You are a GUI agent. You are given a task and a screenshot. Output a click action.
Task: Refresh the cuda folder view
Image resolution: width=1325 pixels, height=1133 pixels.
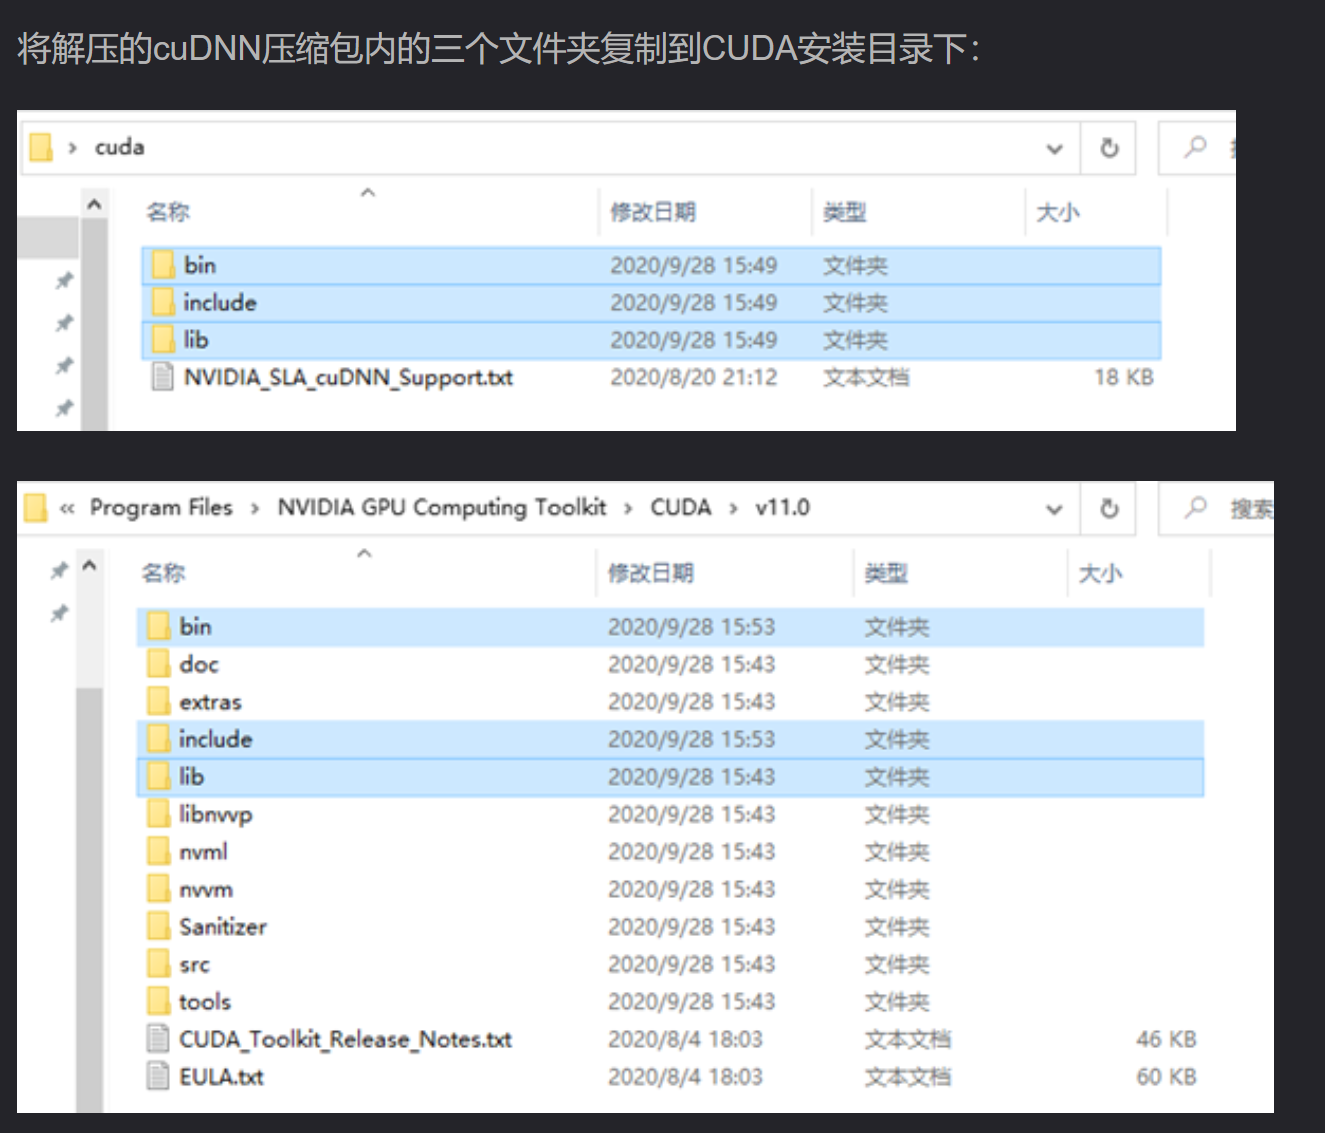[1109, 148]
